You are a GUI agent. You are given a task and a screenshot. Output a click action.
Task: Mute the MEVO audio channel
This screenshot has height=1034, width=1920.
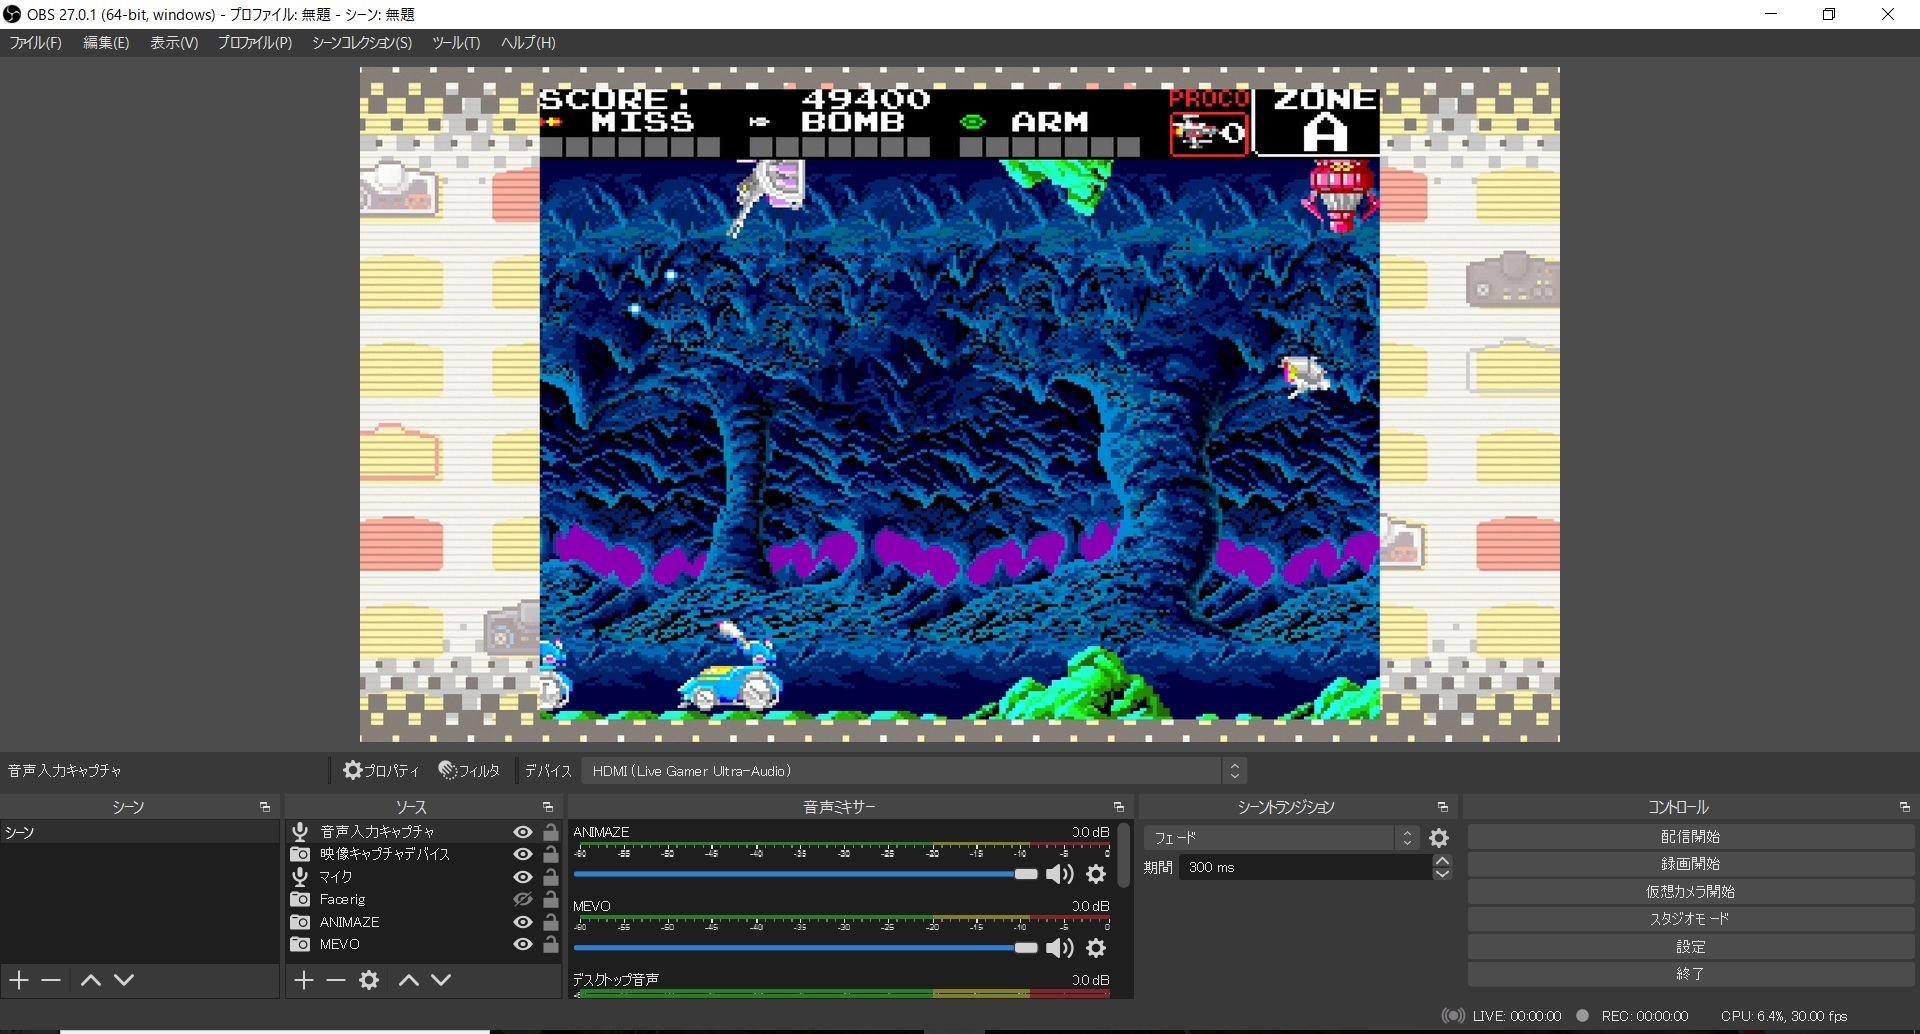pyautogui.click(x=1060, y=948)
